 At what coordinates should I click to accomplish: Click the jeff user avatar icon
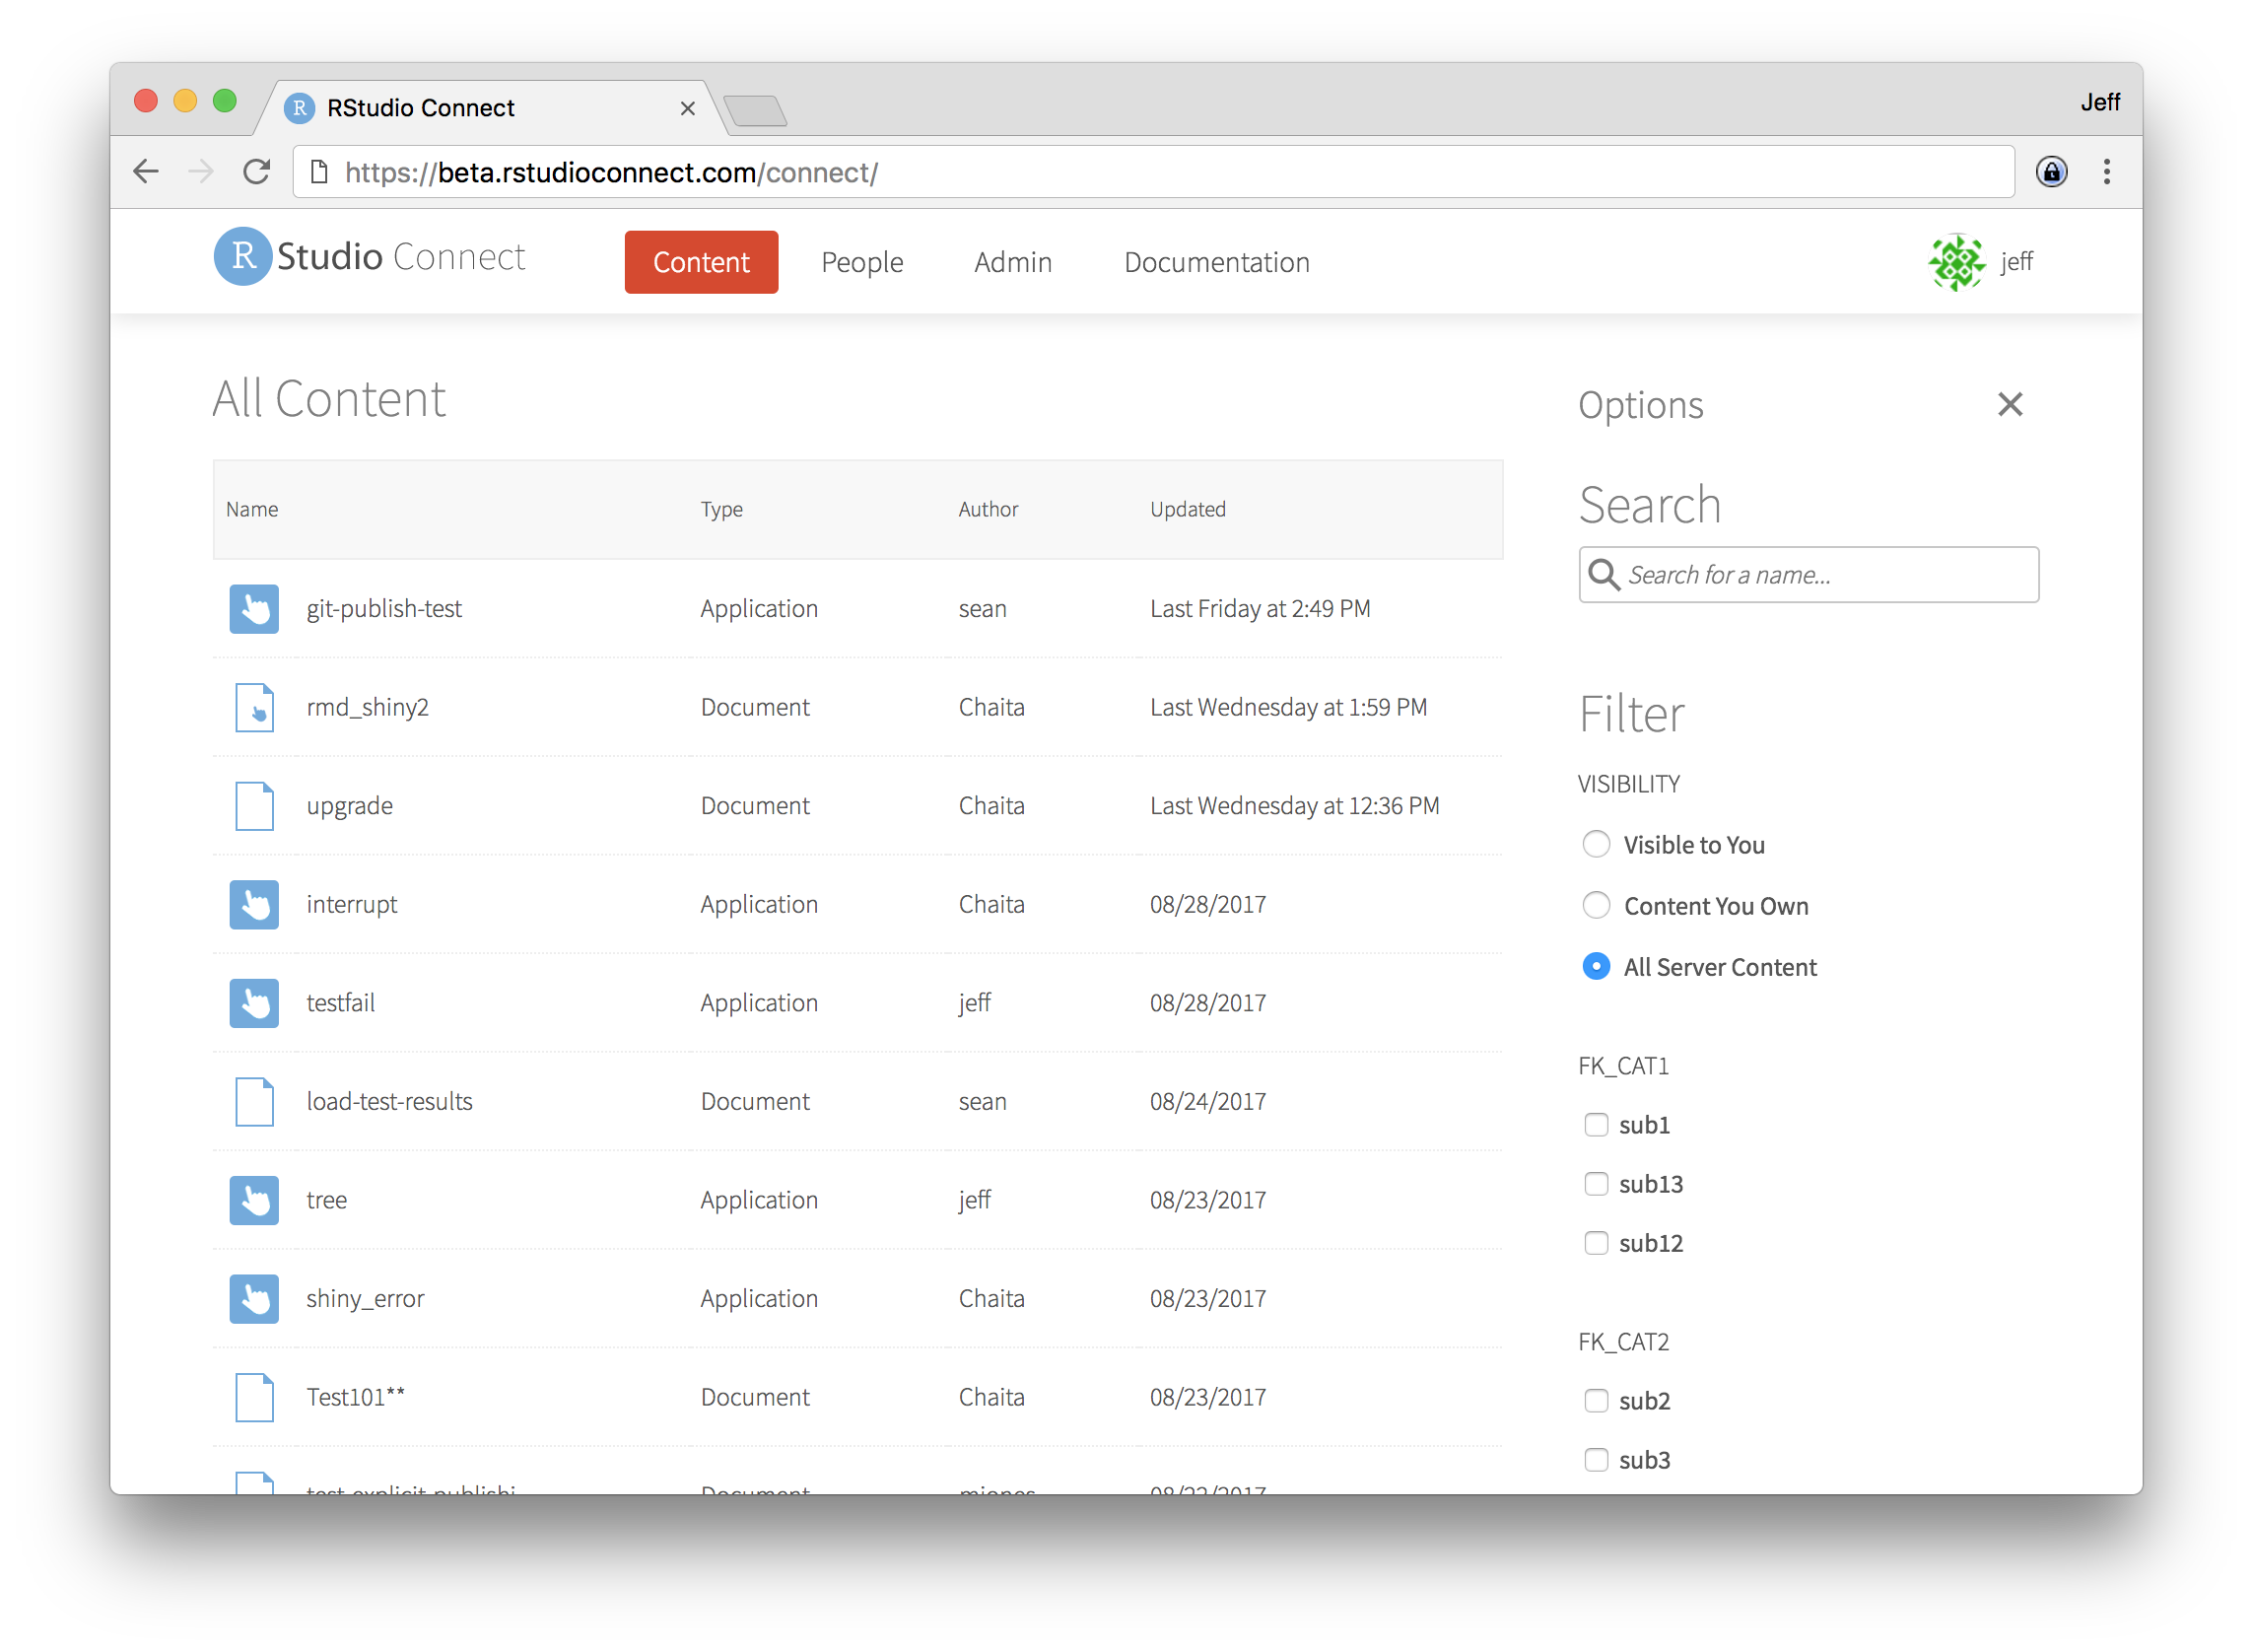(1956, 262)
